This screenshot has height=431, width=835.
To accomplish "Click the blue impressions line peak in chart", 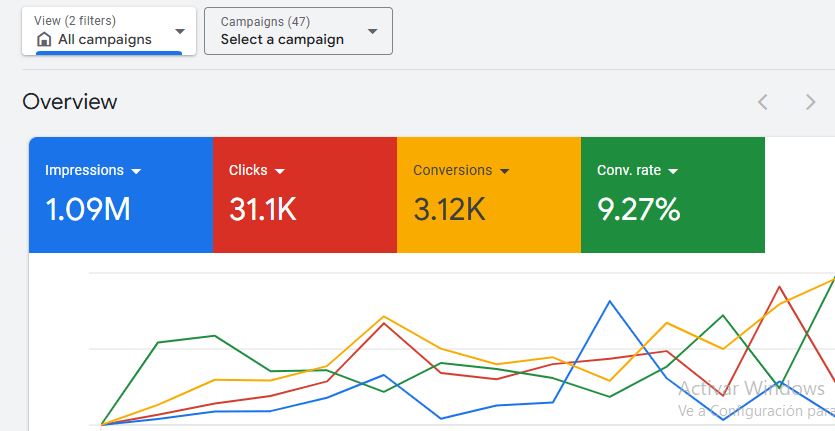I will 609,301.
